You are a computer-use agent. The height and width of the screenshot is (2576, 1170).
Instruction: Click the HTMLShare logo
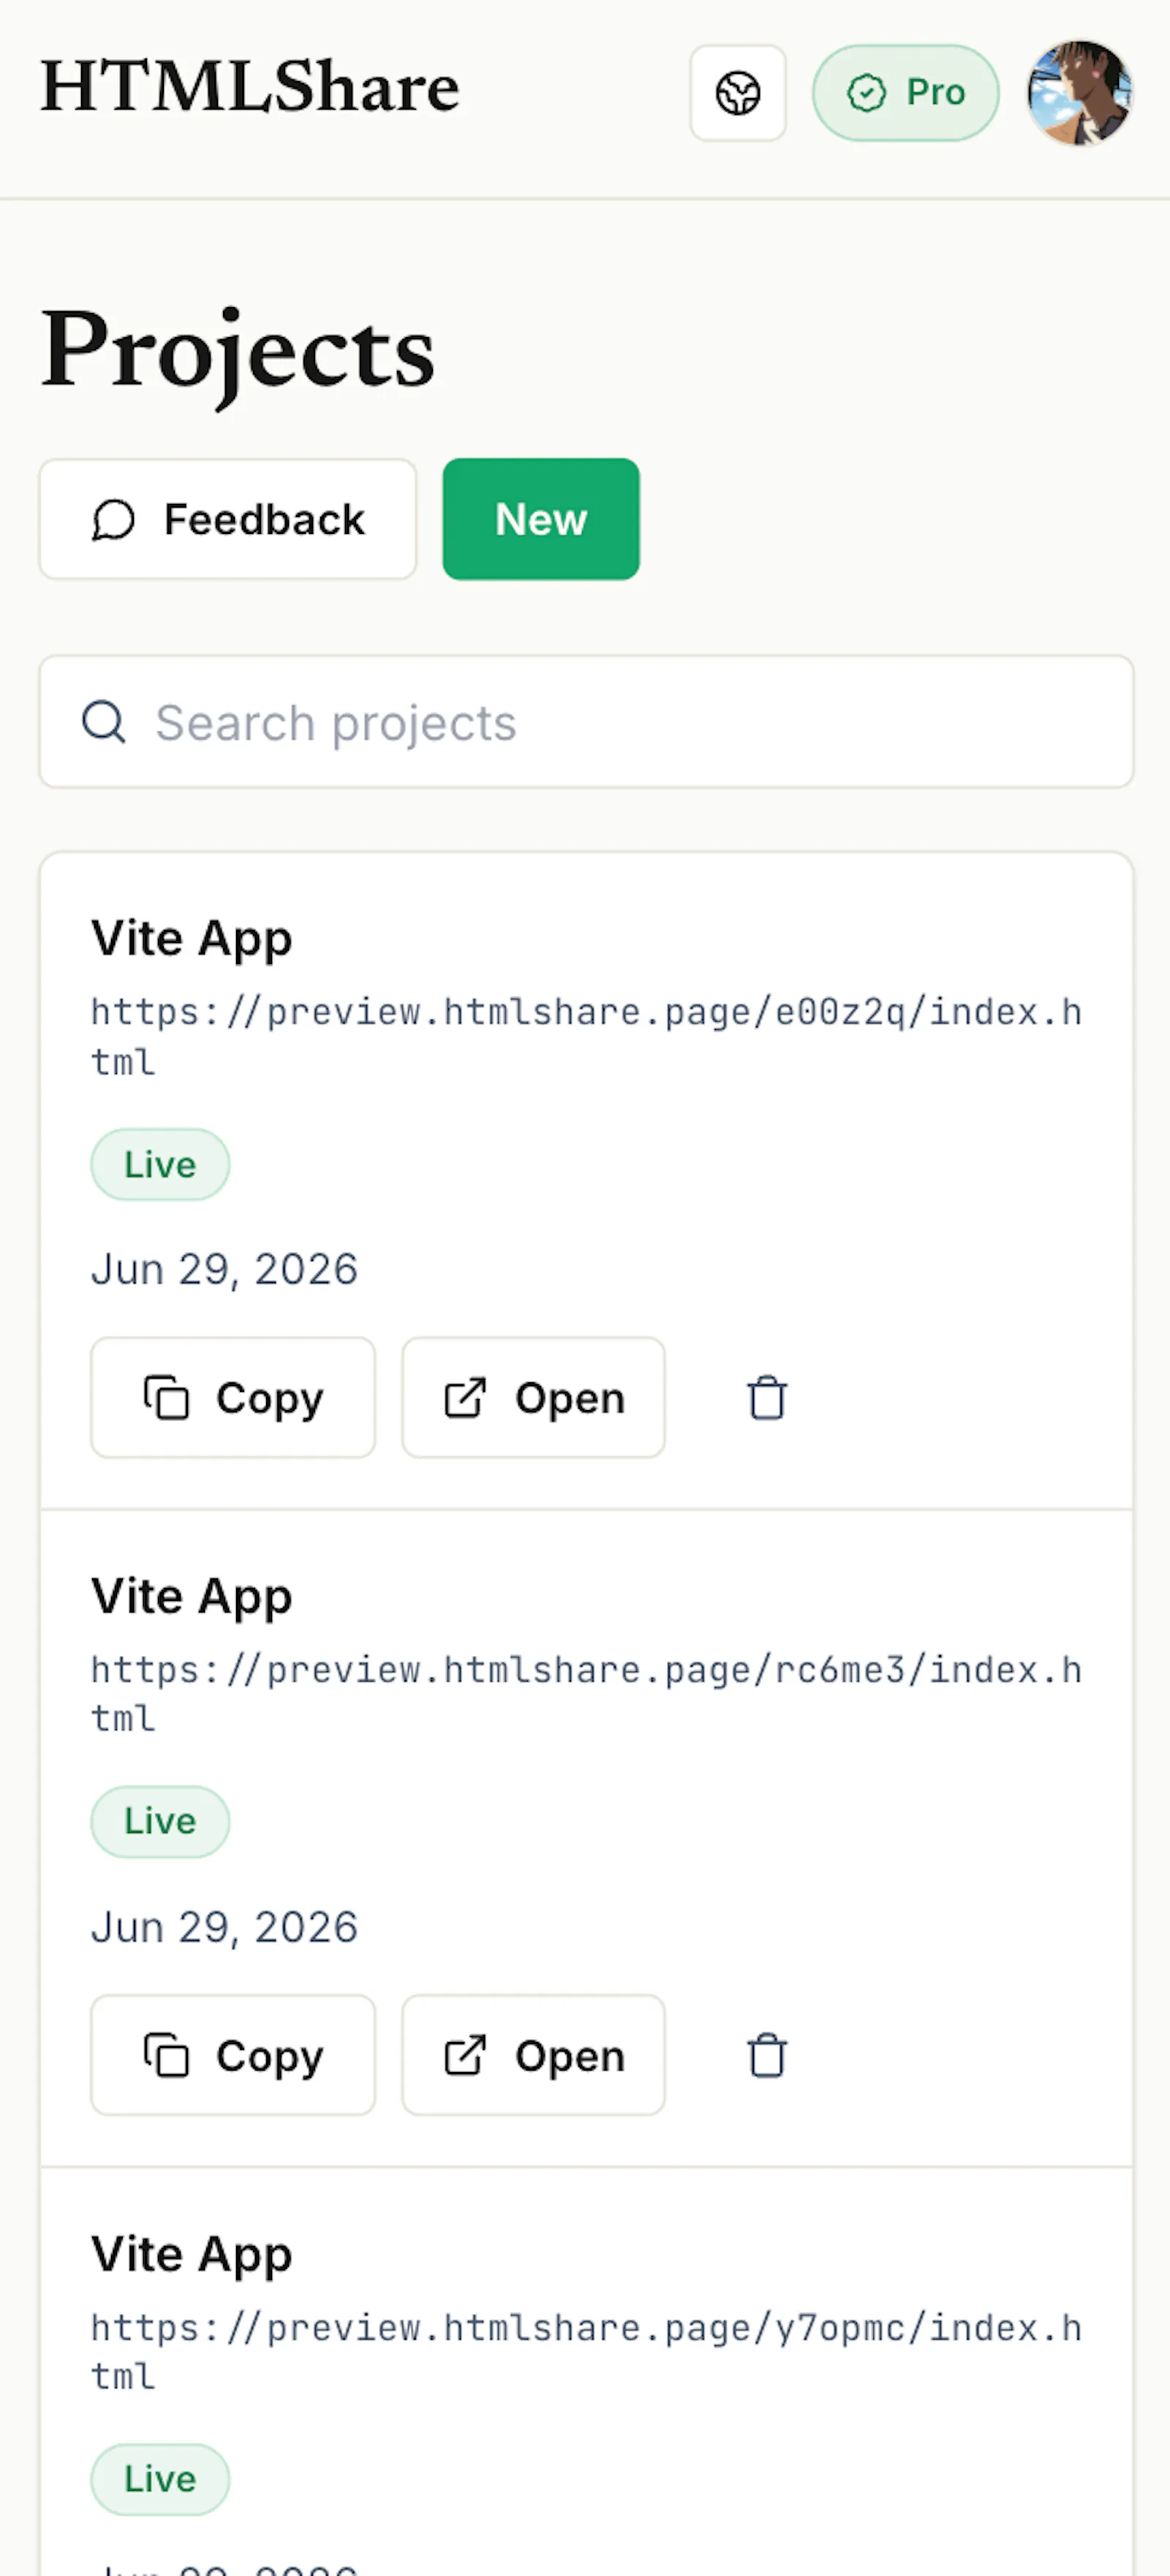click(250, 87)
